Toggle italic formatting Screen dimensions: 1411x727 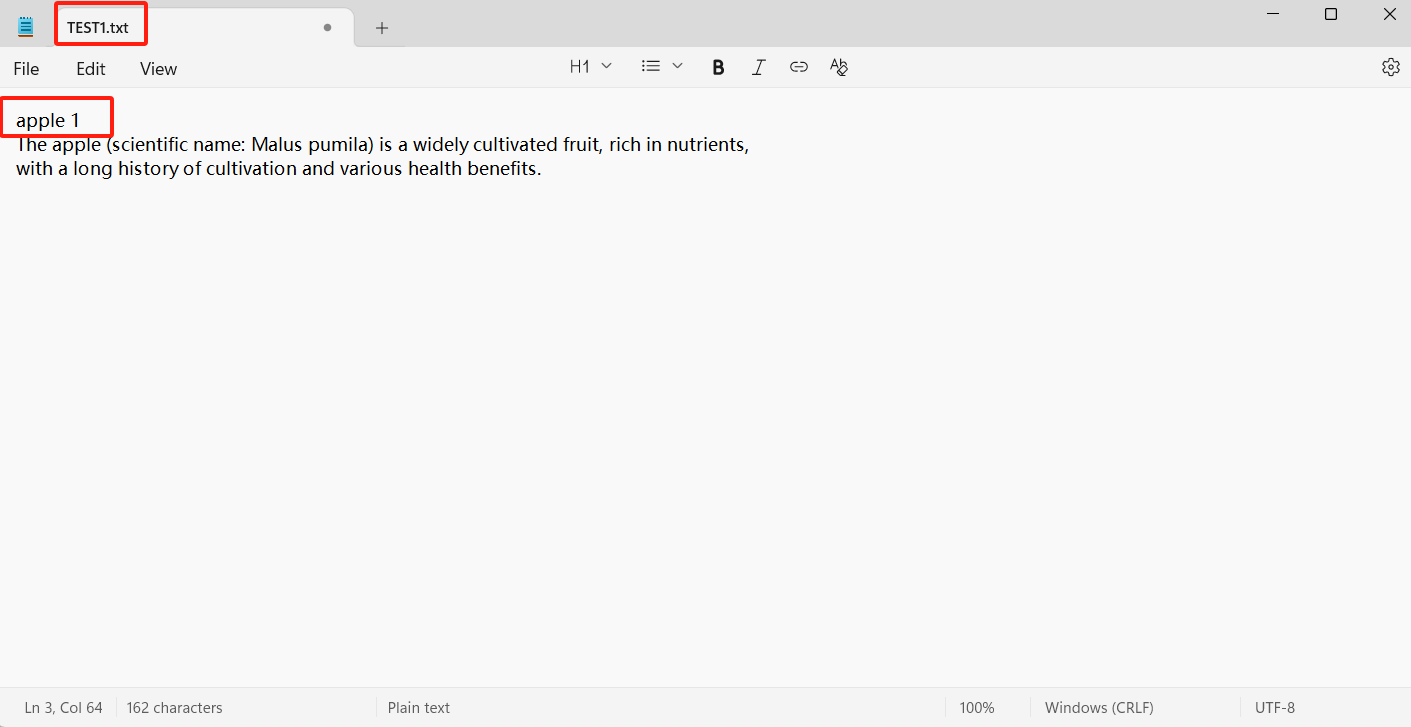(758, 67)
